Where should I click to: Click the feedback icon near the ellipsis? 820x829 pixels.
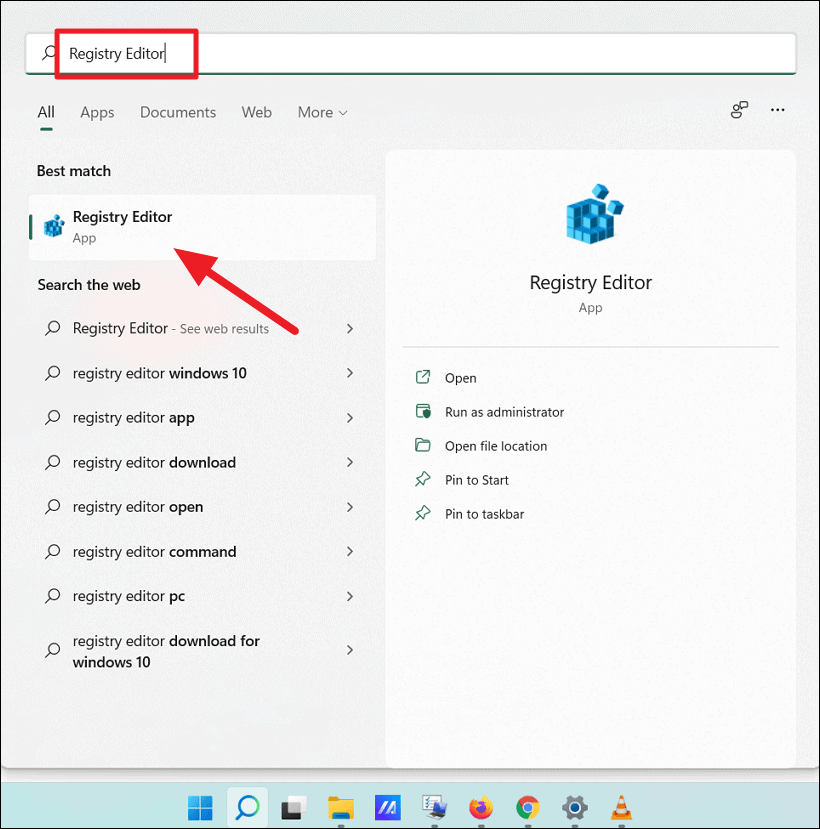[739, 110]
